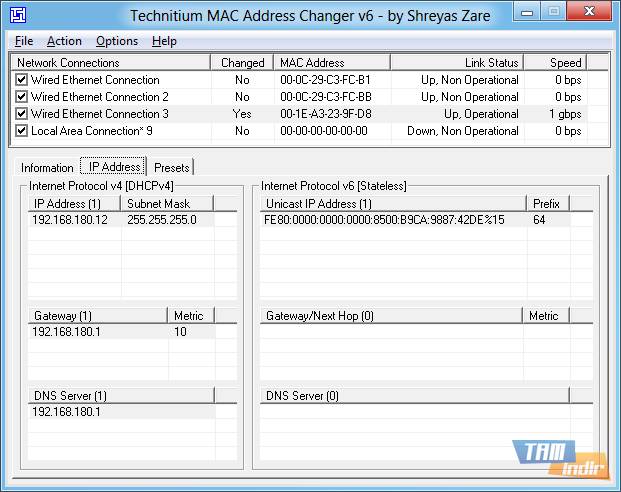The width and height of the screenshot is (621, 492).
Task: Open the Action menu
Action: tap(64, 41)
